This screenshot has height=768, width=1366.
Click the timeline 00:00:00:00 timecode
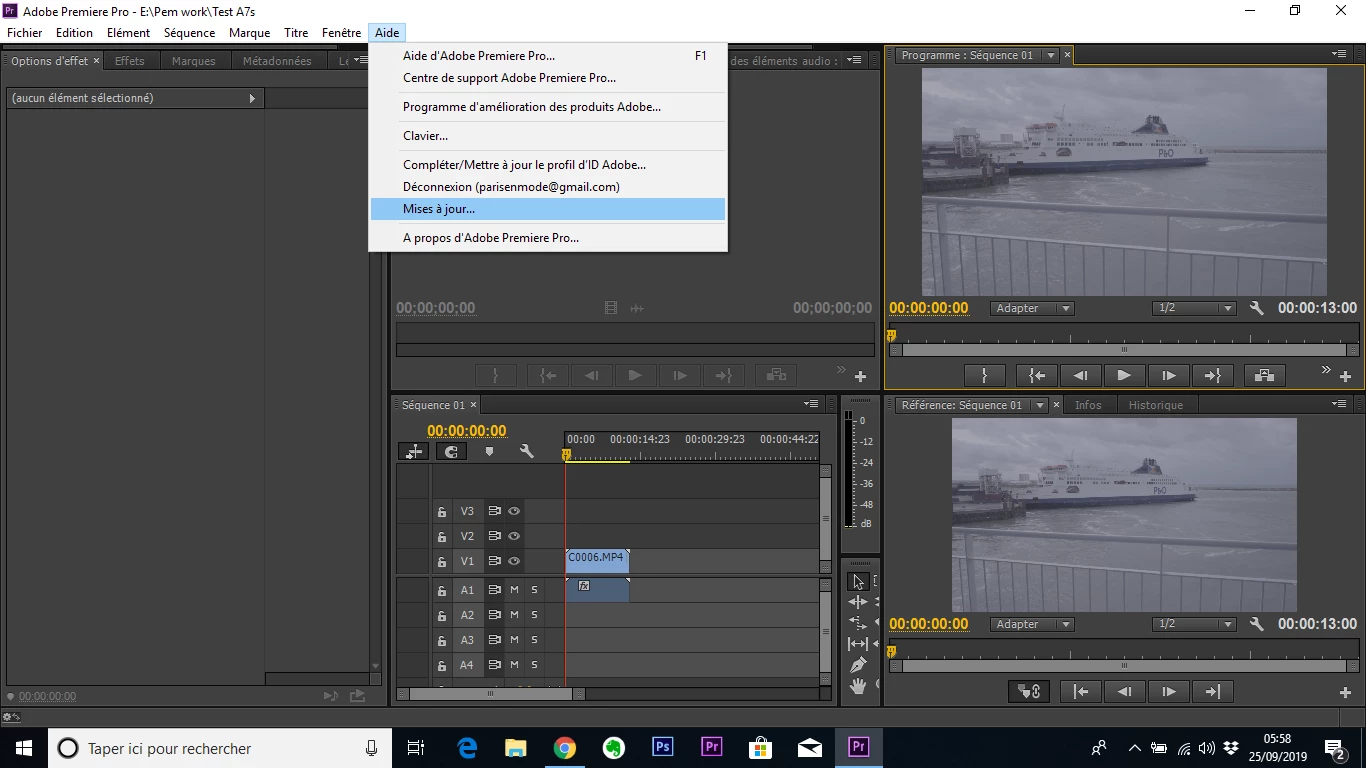(x=467, y=431)
